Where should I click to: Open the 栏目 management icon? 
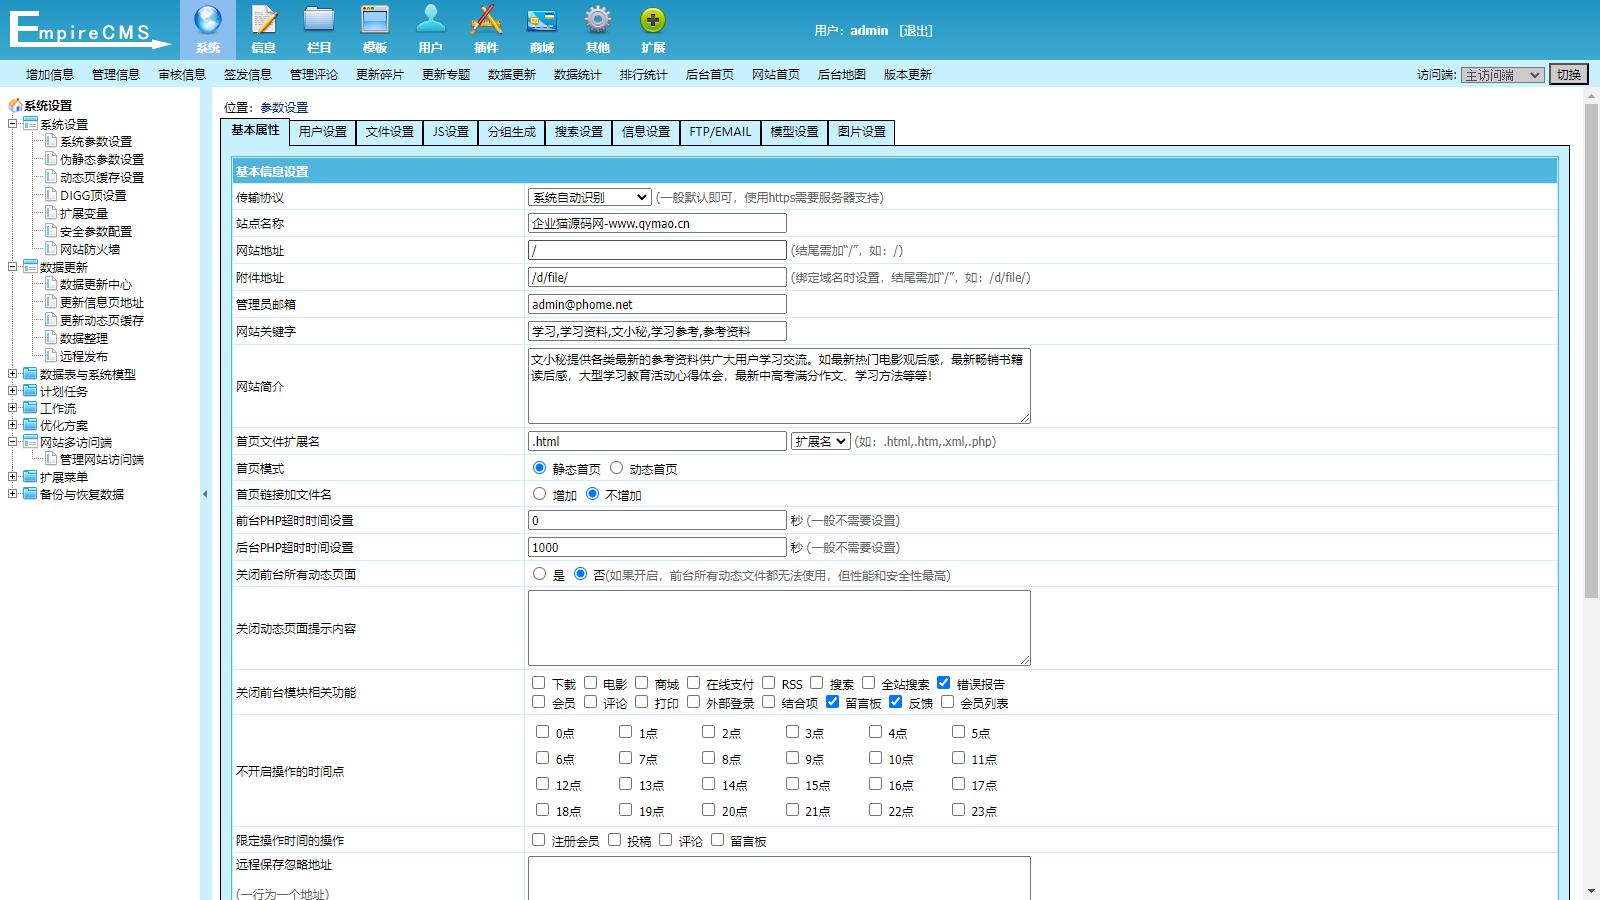coord(319,28)
